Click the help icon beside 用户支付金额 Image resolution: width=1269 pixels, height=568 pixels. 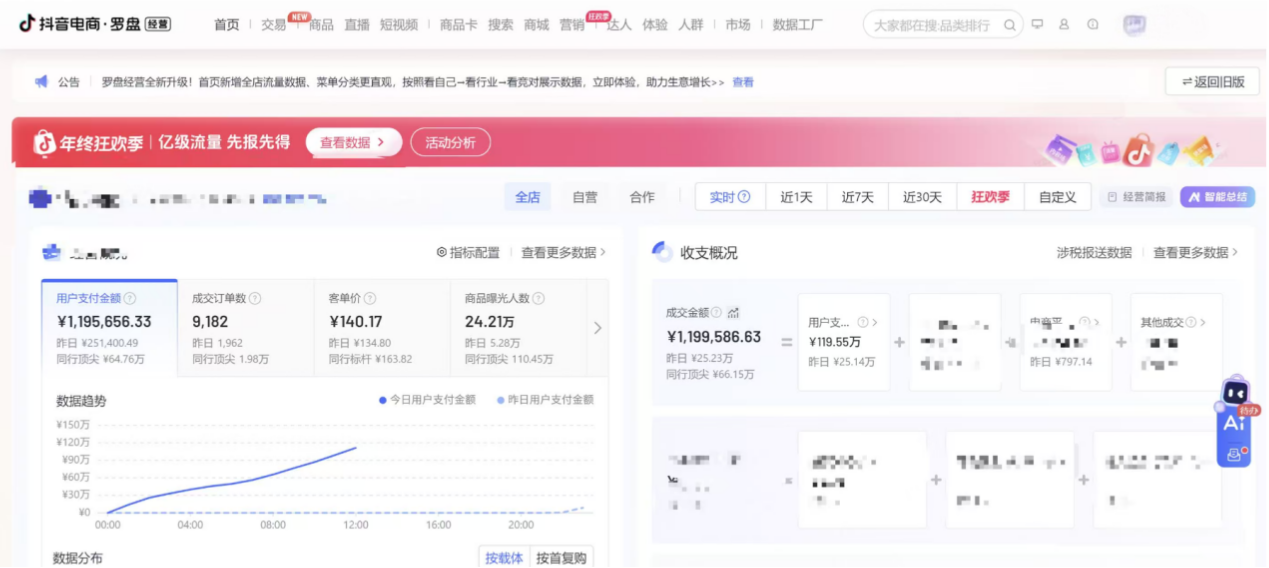click(x=130, y=298)
